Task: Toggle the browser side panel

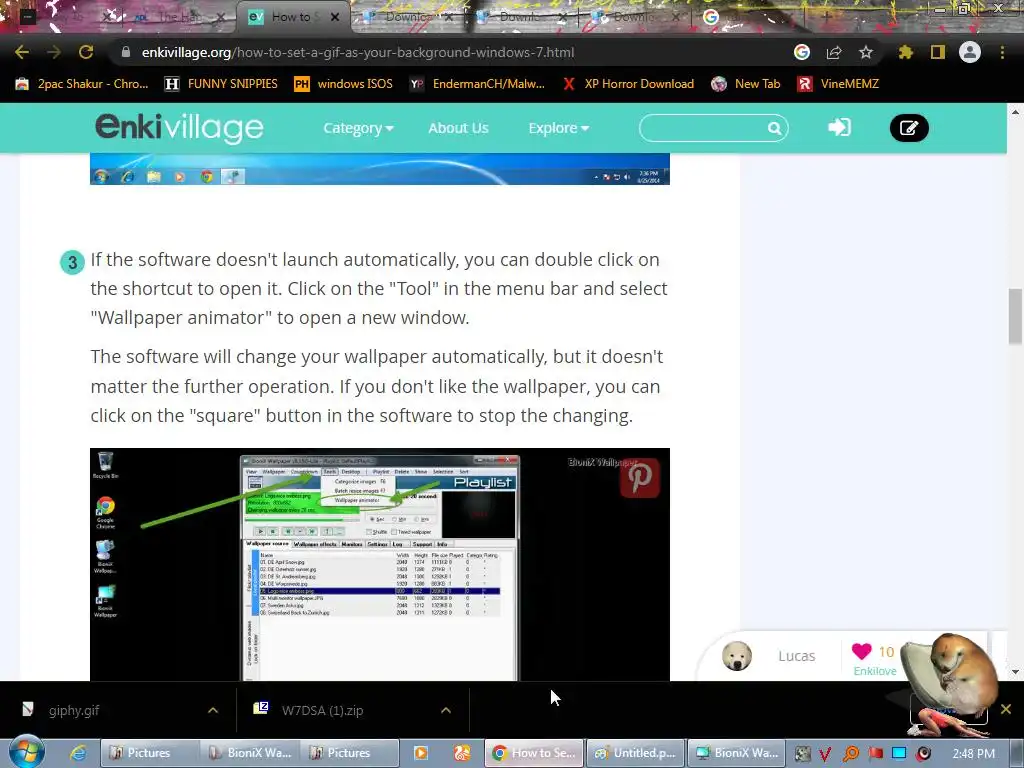Action: (x=938, y=52)
